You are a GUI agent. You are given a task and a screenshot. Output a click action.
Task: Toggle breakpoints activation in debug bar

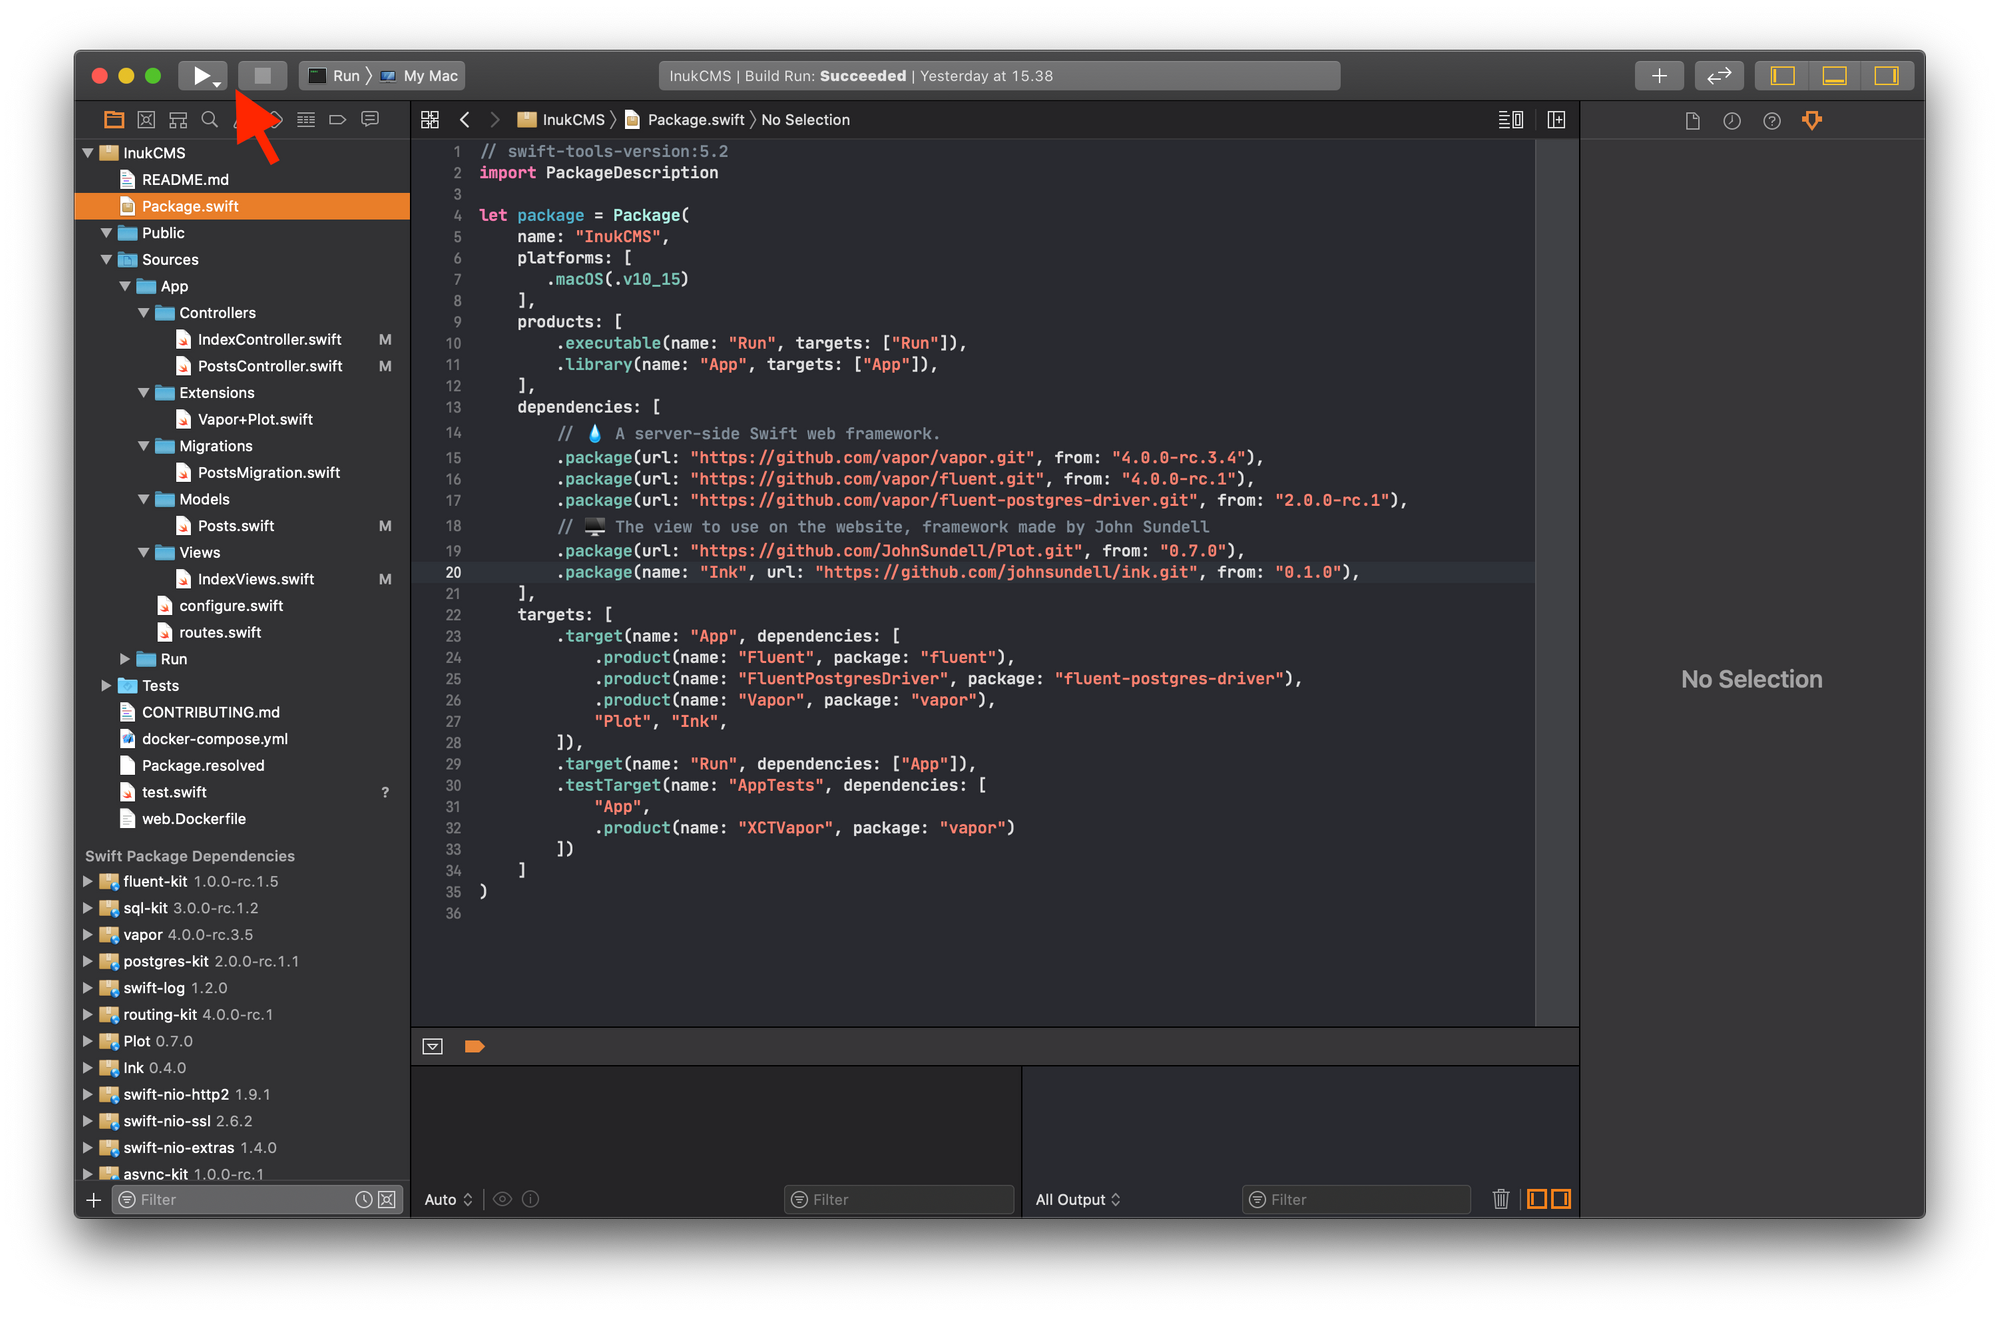click(x=475, y=1046)
